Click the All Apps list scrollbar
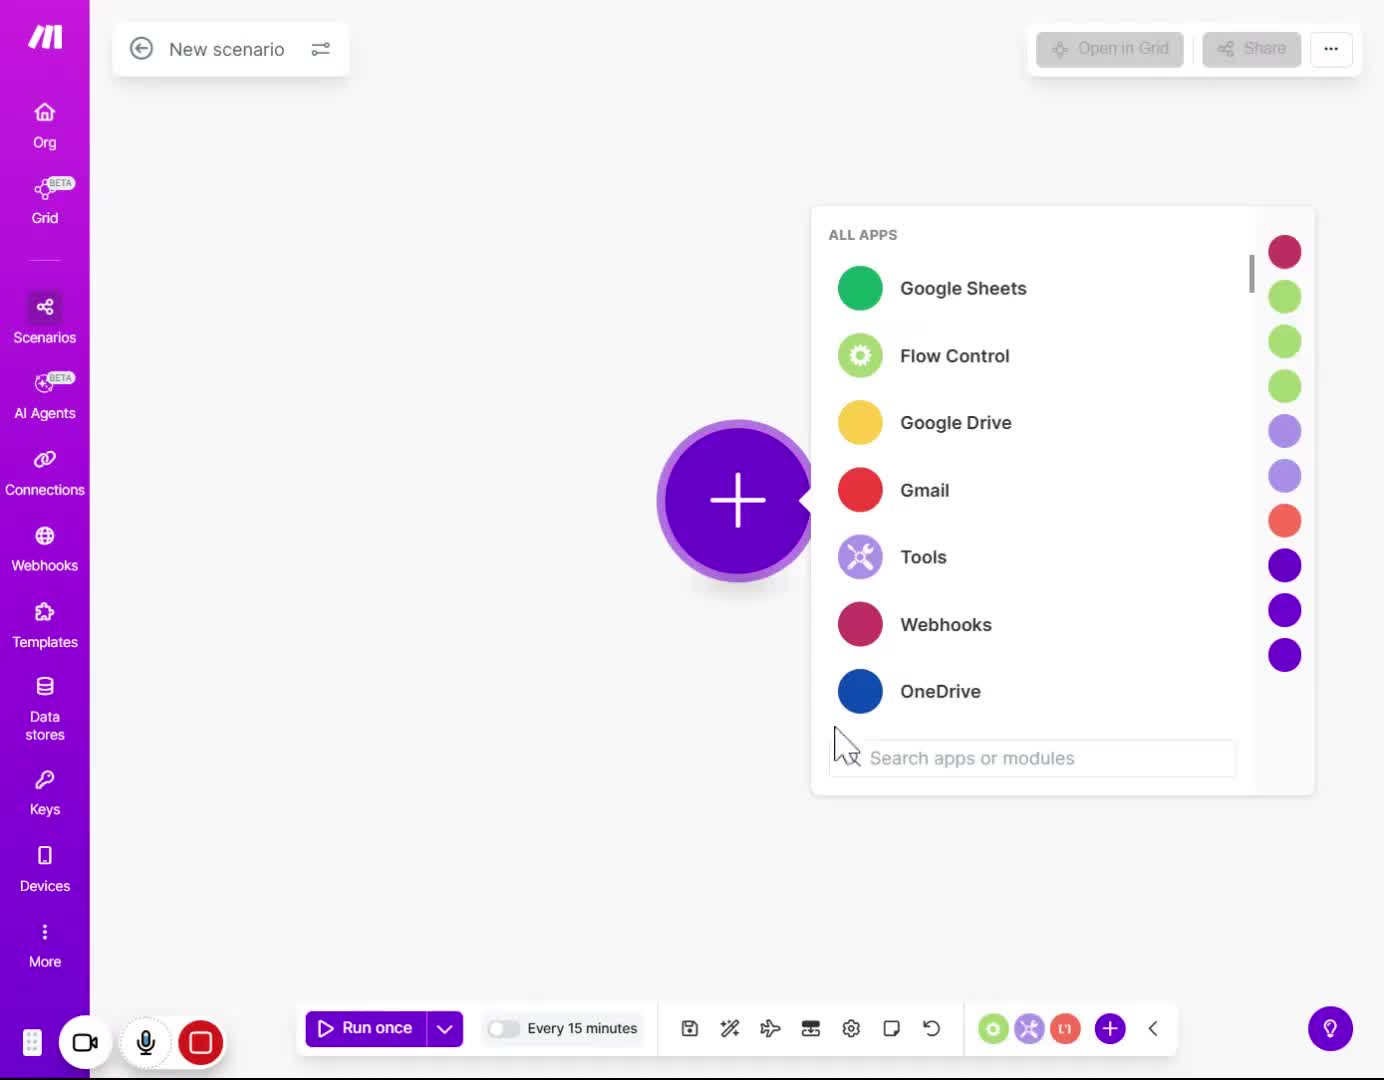This screenshot has width=1384, height=1080. point(1251,274)
